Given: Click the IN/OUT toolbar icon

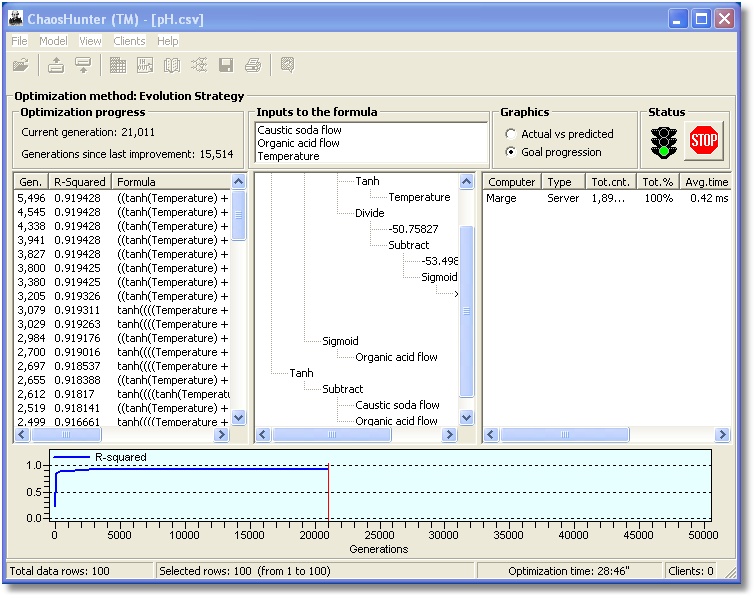Looking at the screenshot, I should click(145, 65).
